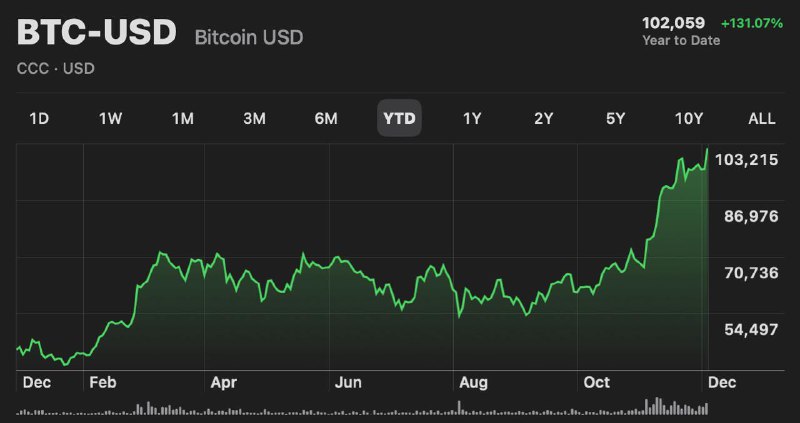The width and height of the screenshot is (800, 423).
Task: Click the 103,215 y-axis label
Action: tap(746, 160)
